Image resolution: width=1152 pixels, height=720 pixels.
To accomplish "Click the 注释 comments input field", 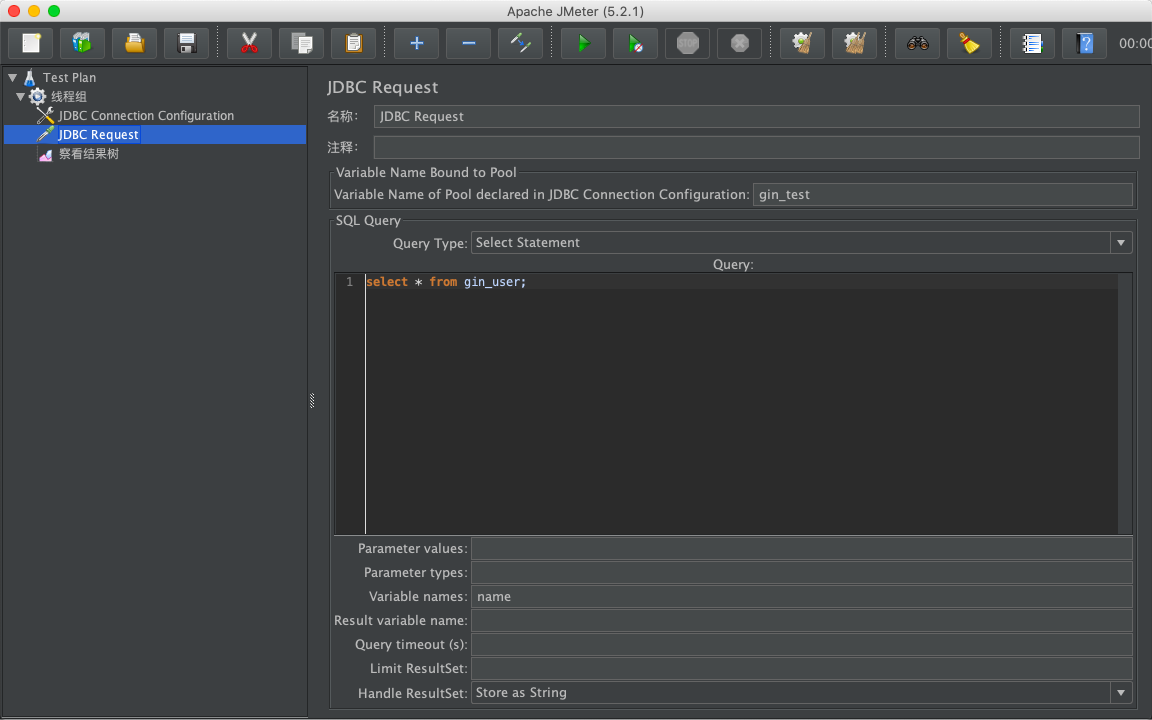I will [756, 147].
